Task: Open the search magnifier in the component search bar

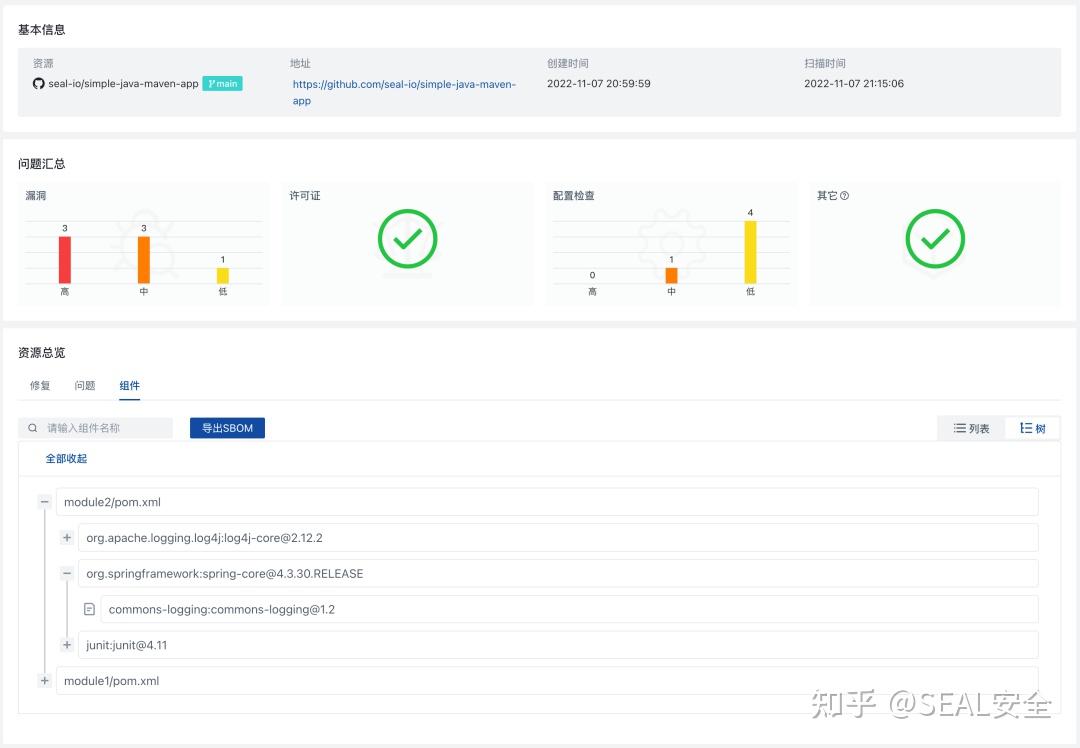Action: [34, 427]
